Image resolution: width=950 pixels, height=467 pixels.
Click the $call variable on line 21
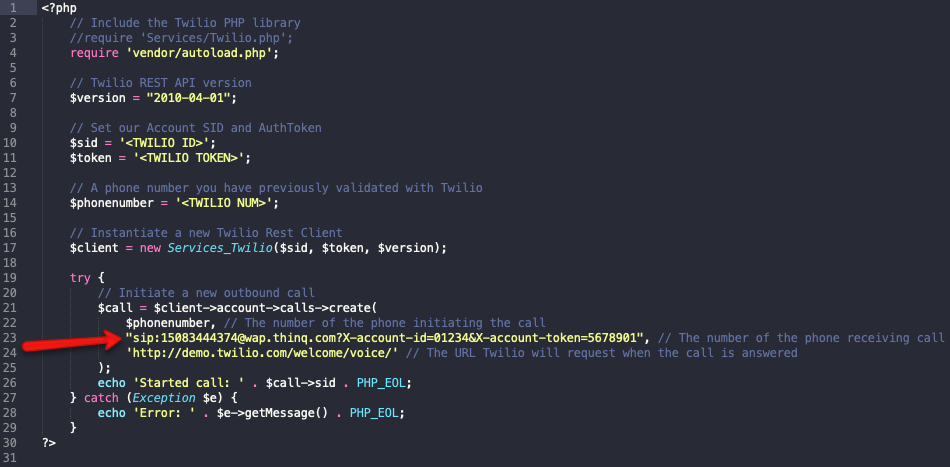point(115,308)
